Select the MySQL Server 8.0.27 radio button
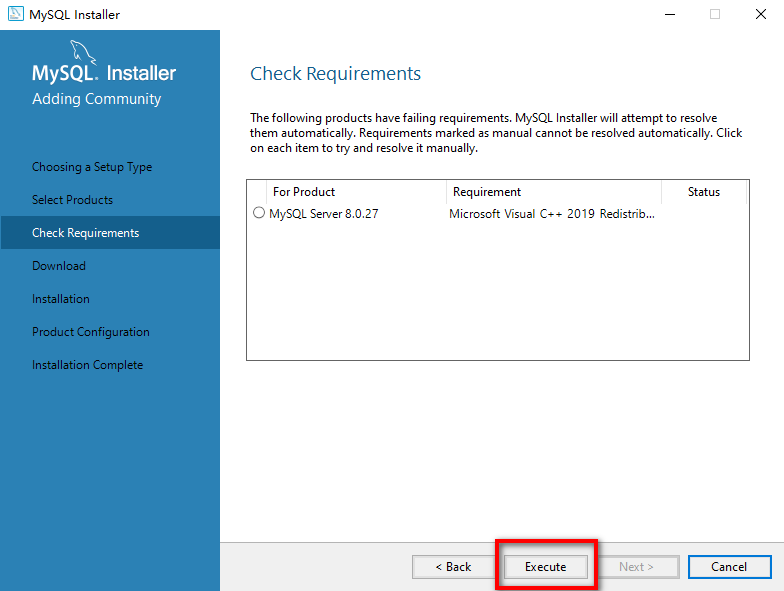Image resolution: width=784 pixels, height=591 pixels. tap(258, 213)
